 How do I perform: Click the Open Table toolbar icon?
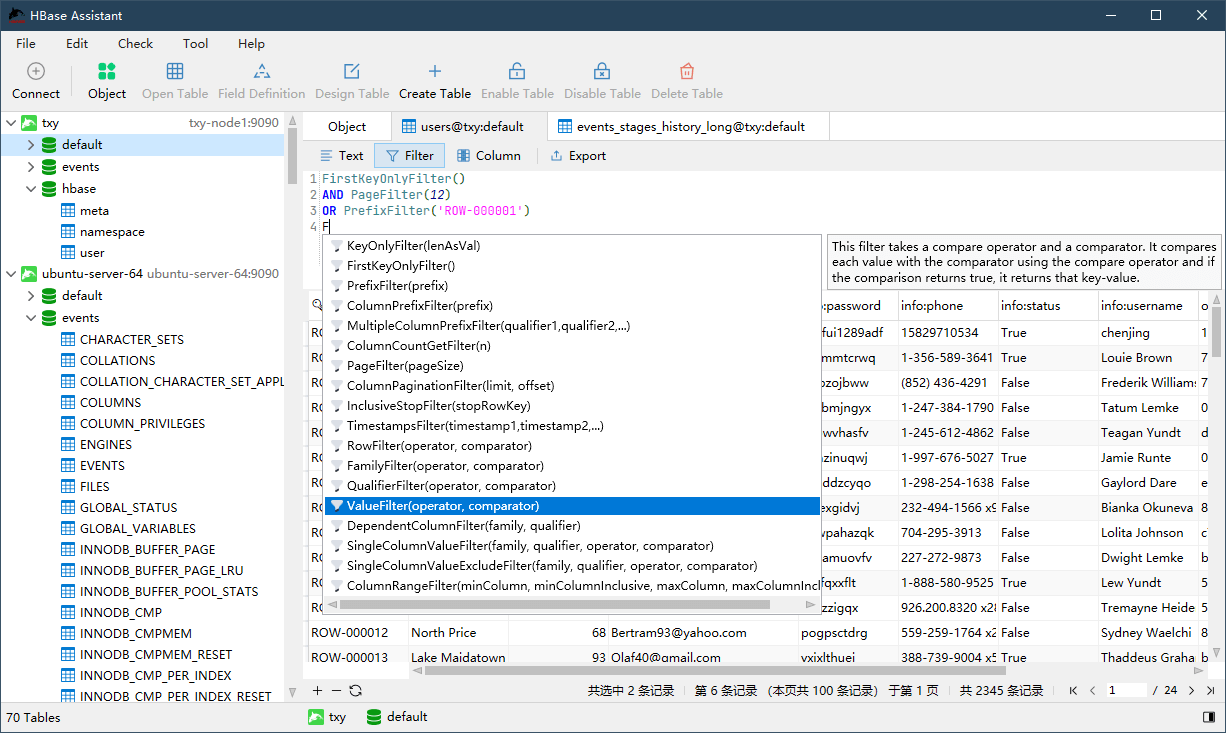click(175, 72)
